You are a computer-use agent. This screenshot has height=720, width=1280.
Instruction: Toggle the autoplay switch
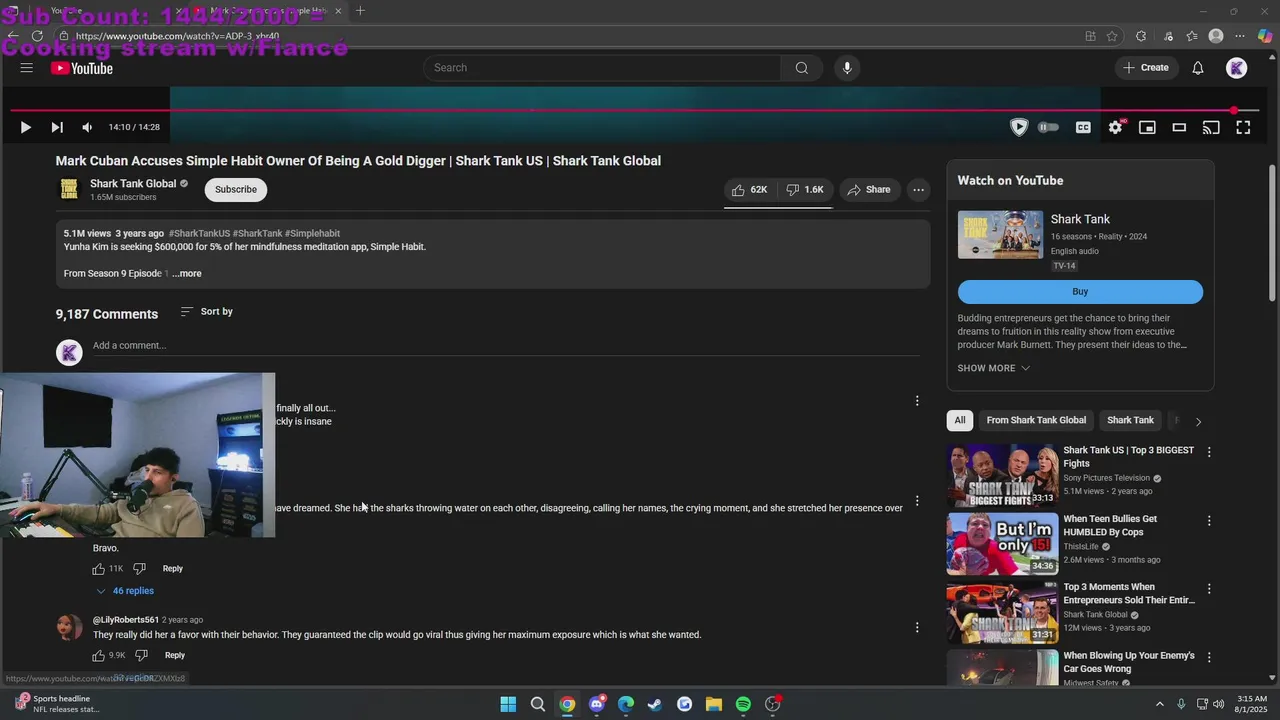pyautogui.click(x=1048, y=127)
